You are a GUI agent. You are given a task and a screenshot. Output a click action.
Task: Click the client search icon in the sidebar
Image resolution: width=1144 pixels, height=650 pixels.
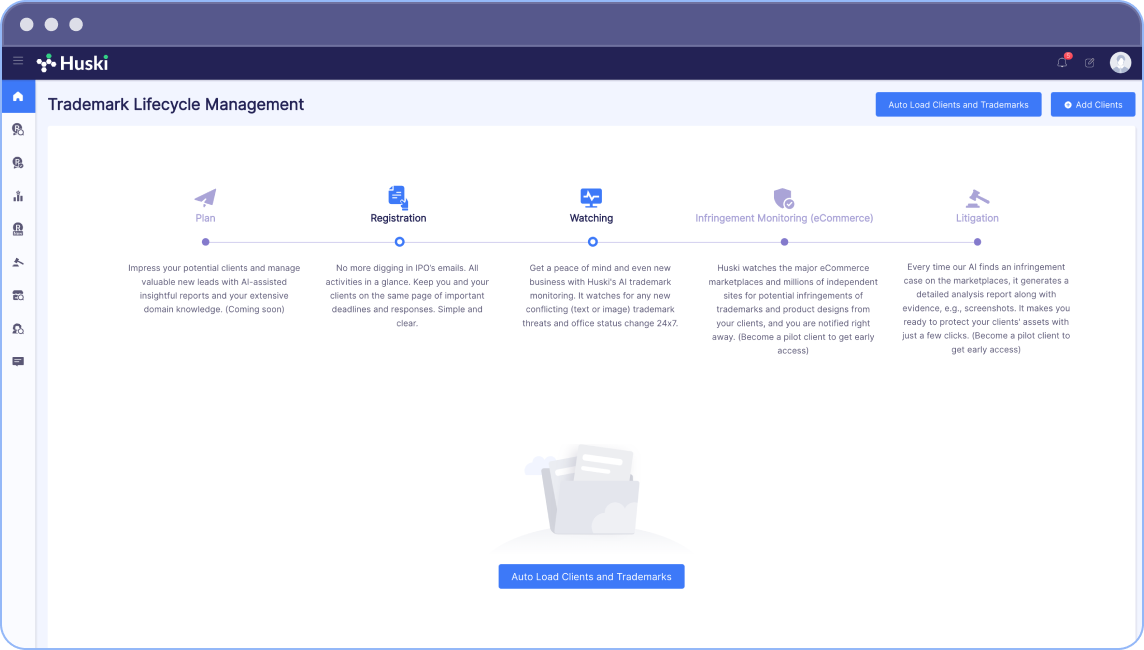18,328
